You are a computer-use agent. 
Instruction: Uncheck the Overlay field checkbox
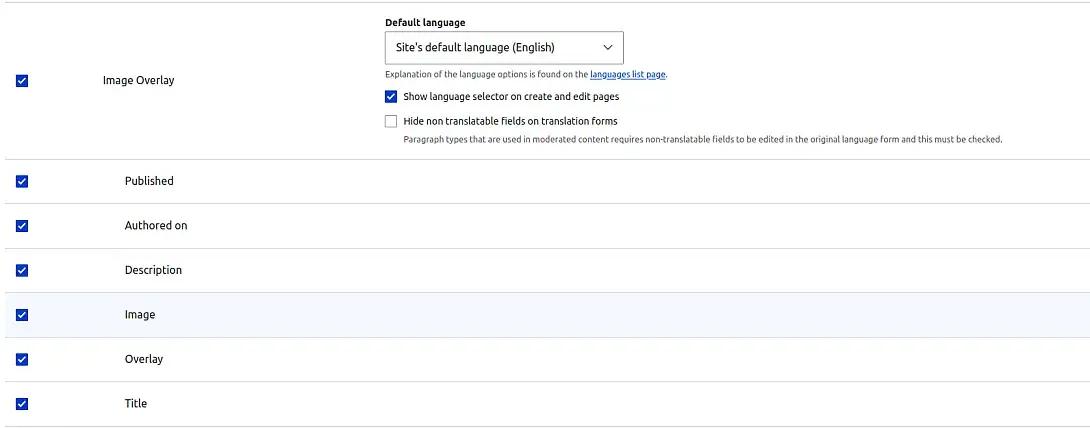tap(22, 359)
